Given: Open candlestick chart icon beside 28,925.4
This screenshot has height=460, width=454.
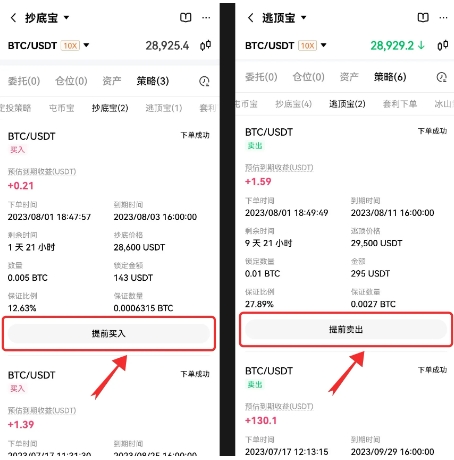Looking at the screenshot, I should tap(205, 45).
